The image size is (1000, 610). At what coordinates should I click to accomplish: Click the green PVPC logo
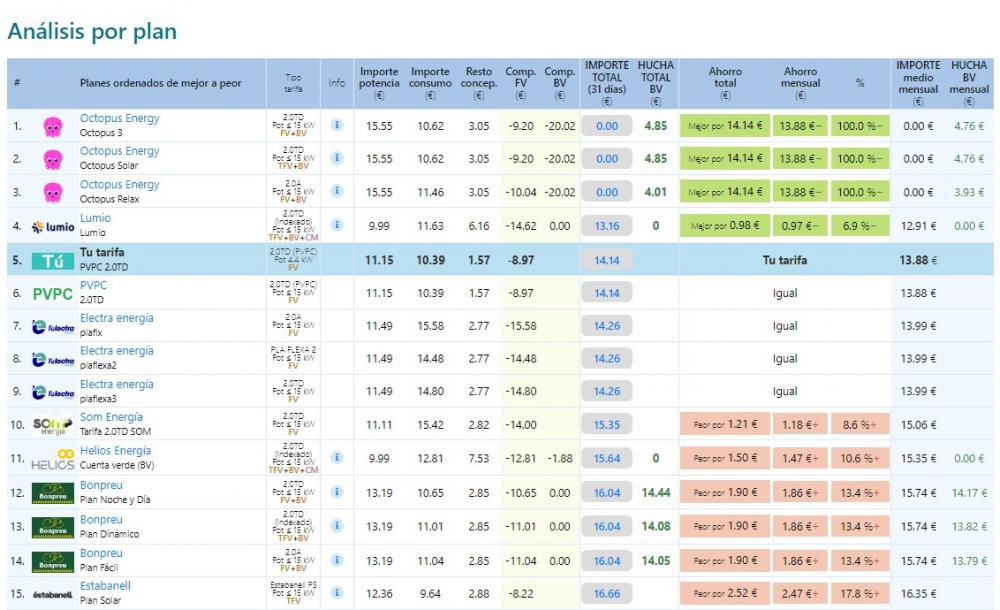[x=53, y=294]
